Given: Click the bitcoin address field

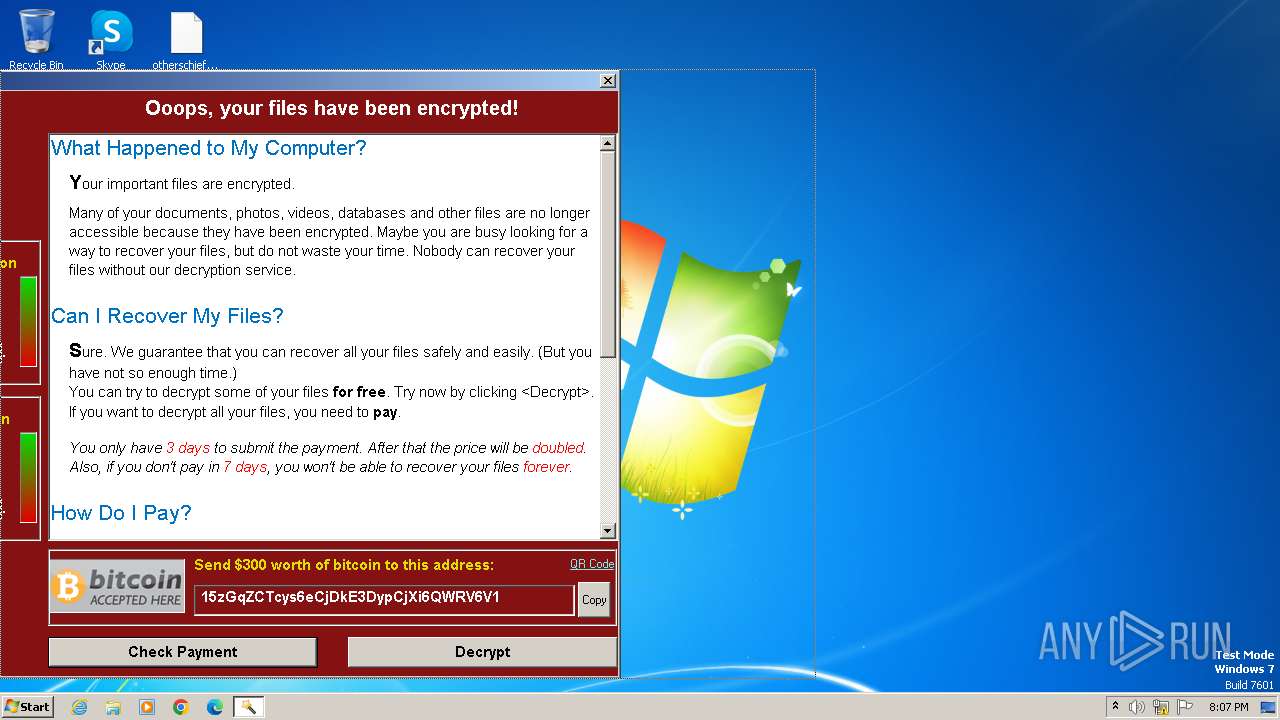Looking at the screenshot, I should coord(384,599).
